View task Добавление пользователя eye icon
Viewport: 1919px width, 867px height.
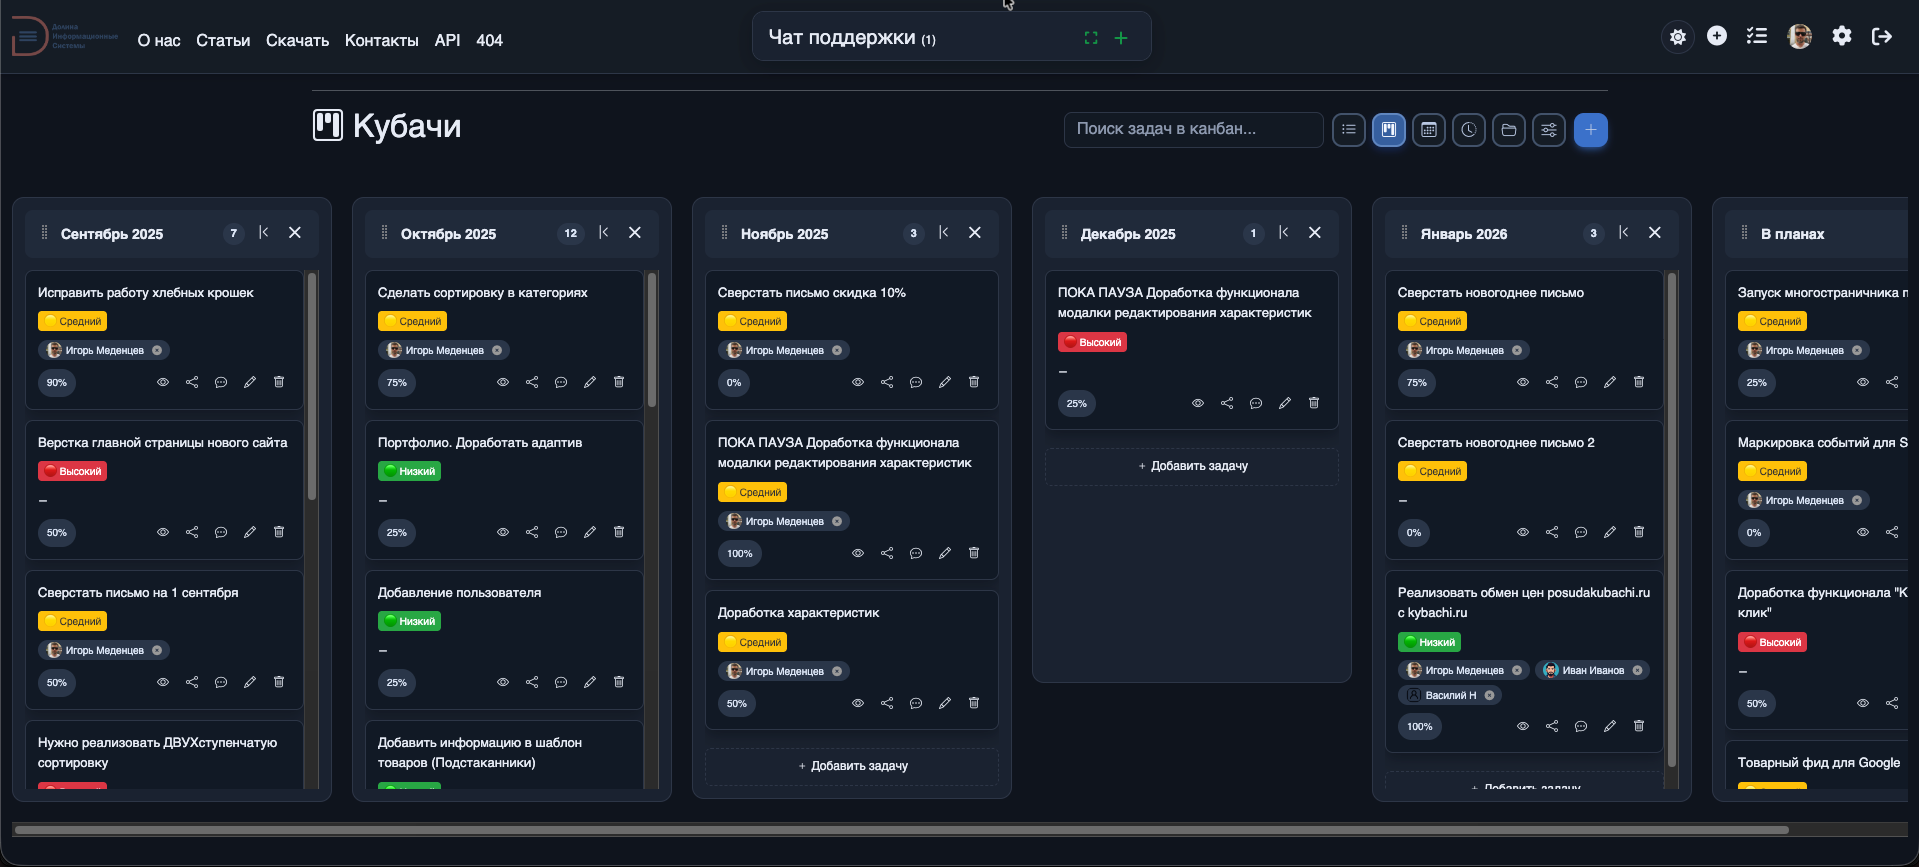coord(503,682)
